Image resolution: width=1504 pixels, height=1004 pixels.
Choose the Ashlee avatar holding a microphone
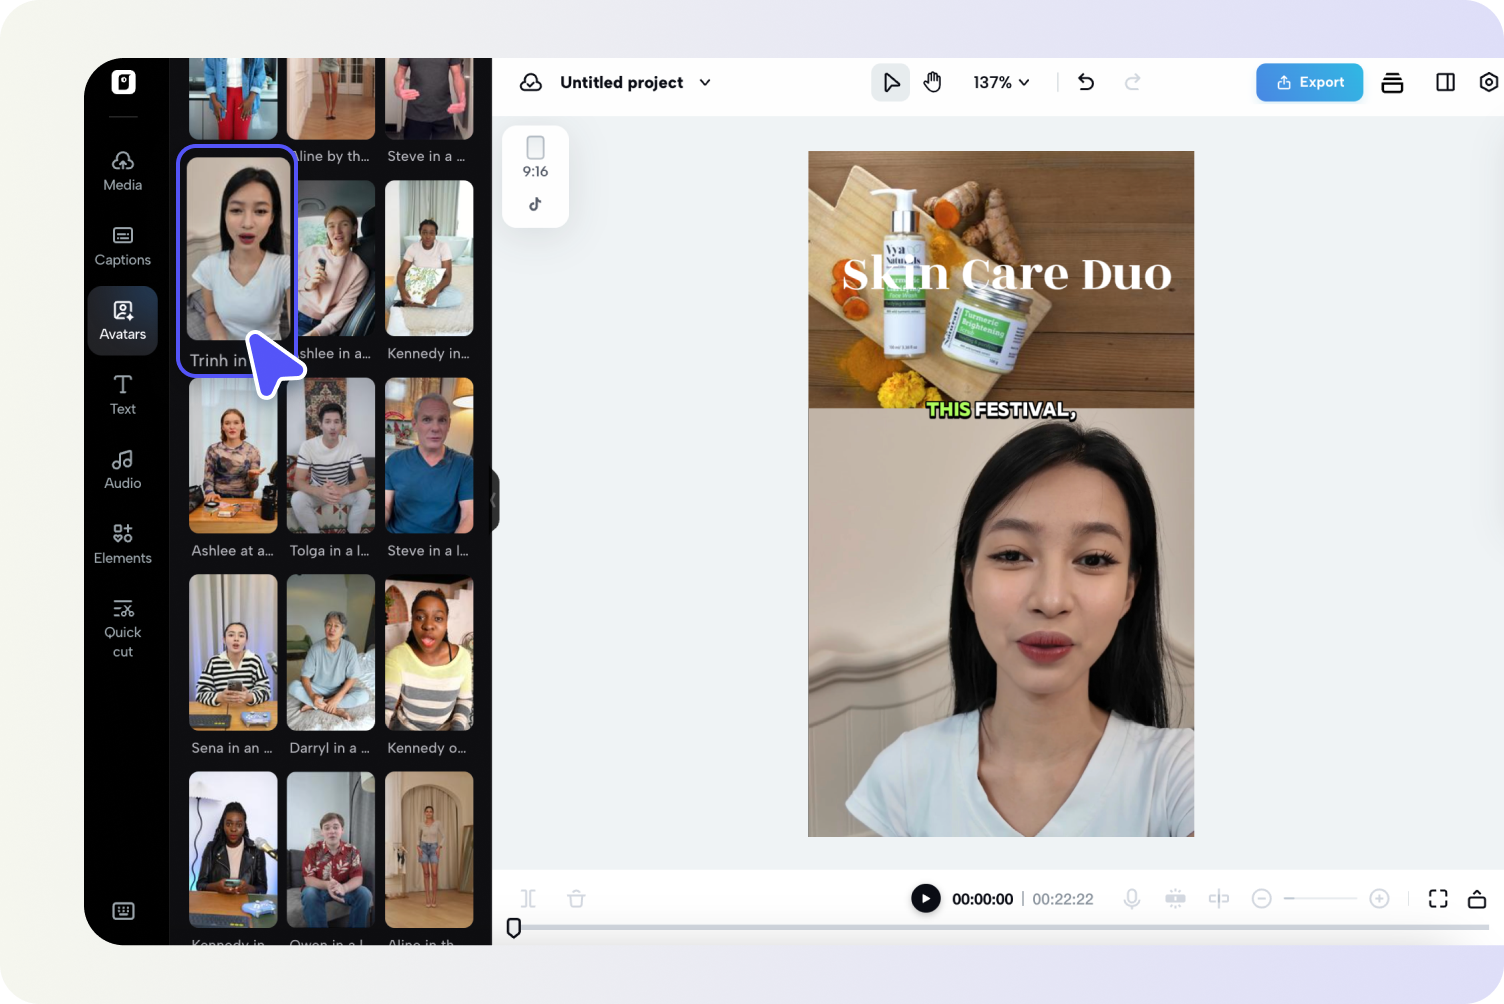pyautogui.click(x=336, y=258)
